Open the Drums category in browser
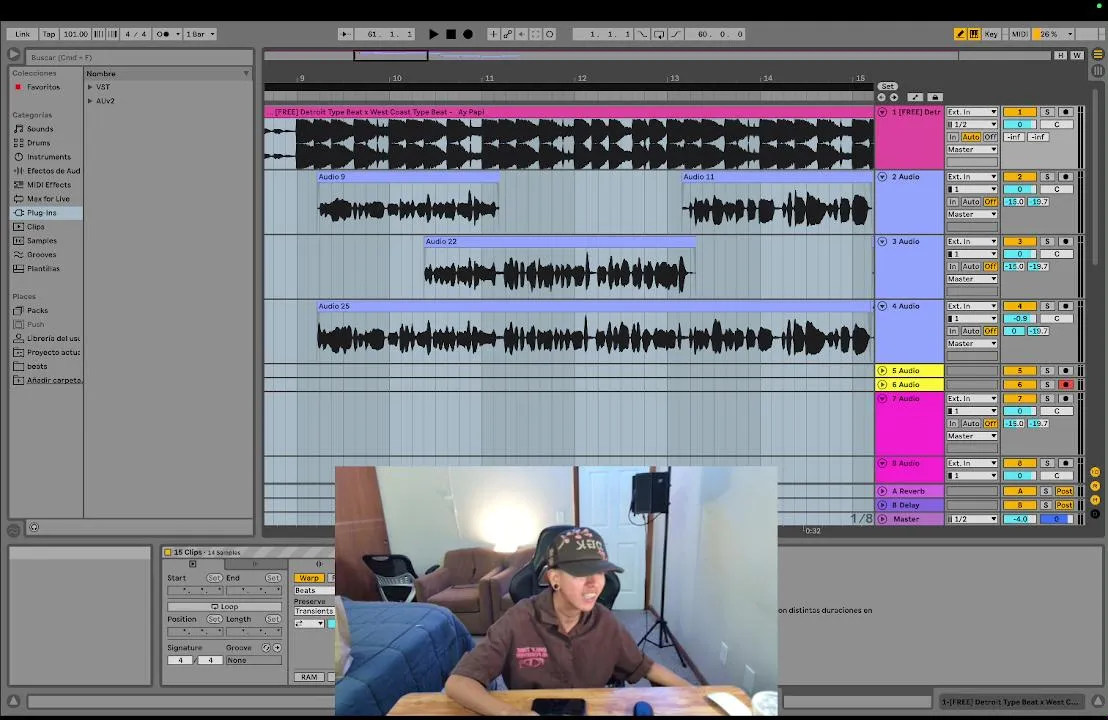The height and width of the screenshot is (720, 1108). [39, 143]
